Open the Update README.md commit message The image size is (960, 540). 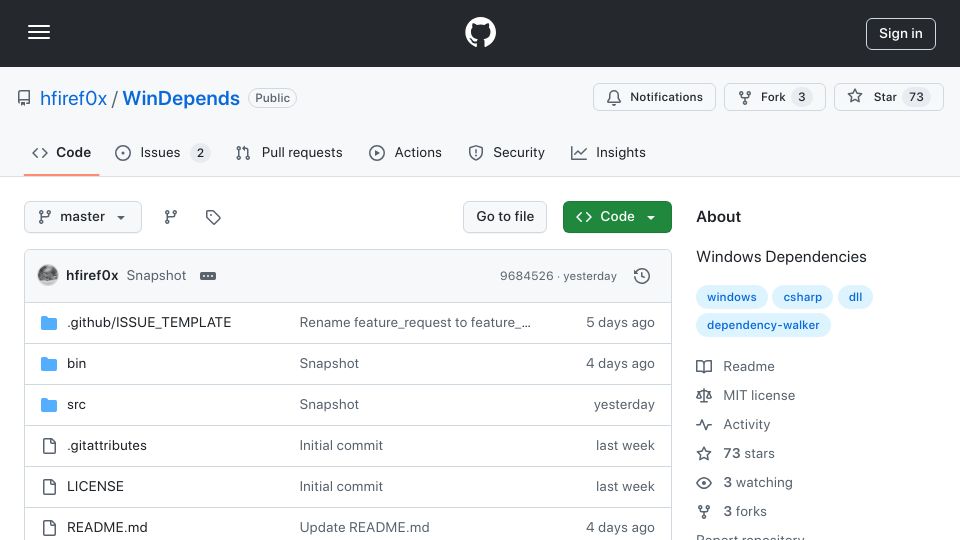[x=364, y=528]
